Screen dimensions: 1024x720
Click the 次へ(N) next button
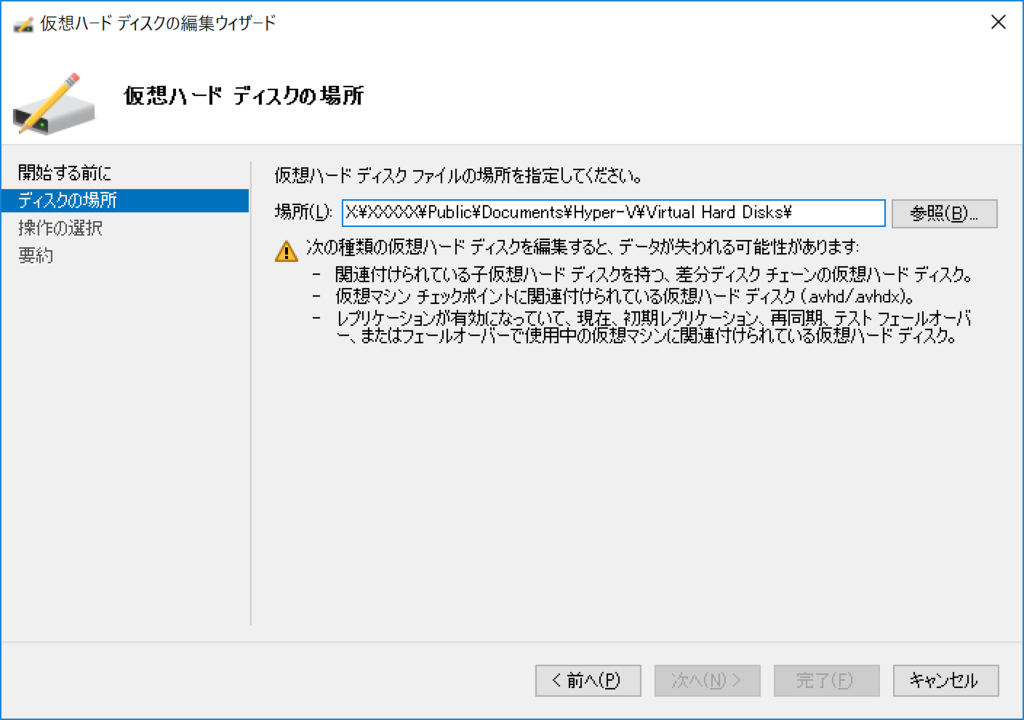click(x=707, y=680)
